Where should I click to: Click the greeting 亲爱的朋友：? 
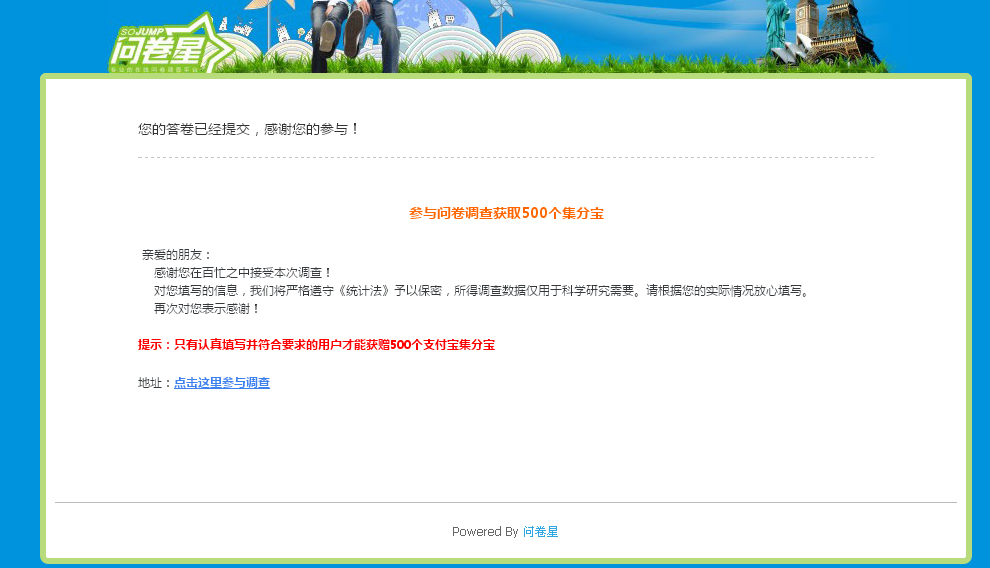pyautogui.click(x=176, y=254)
